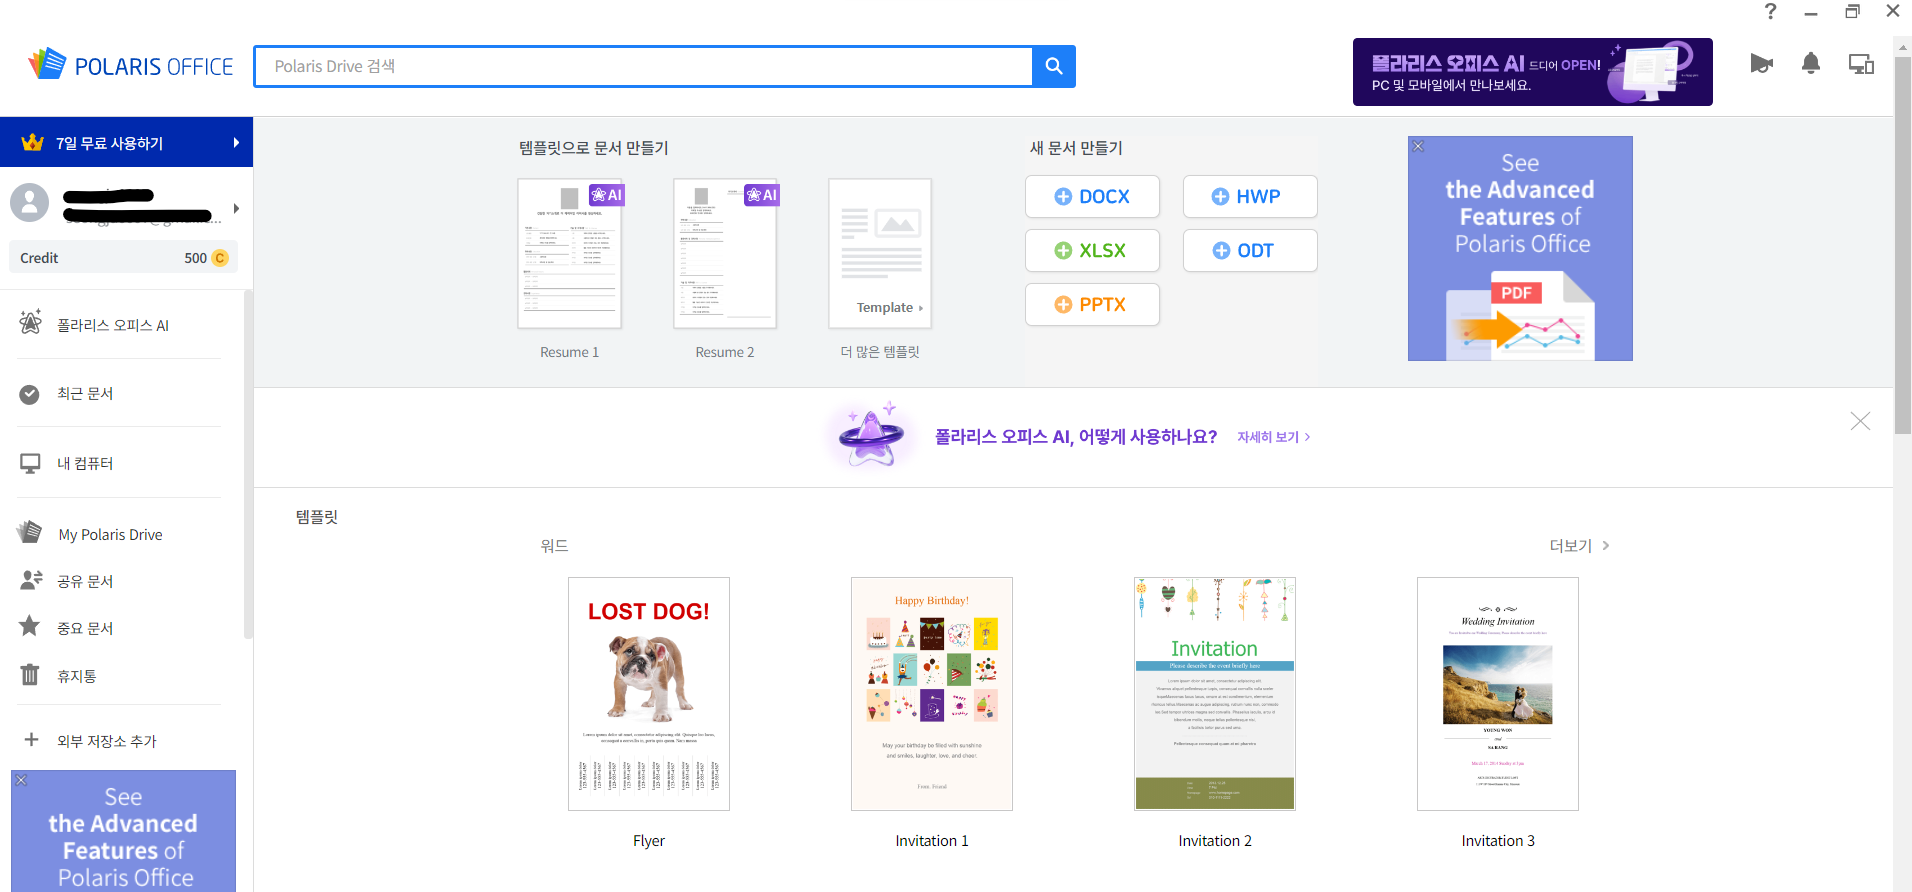Click the user profile avatar
The image size is (1912, 892).
[29, 203]
